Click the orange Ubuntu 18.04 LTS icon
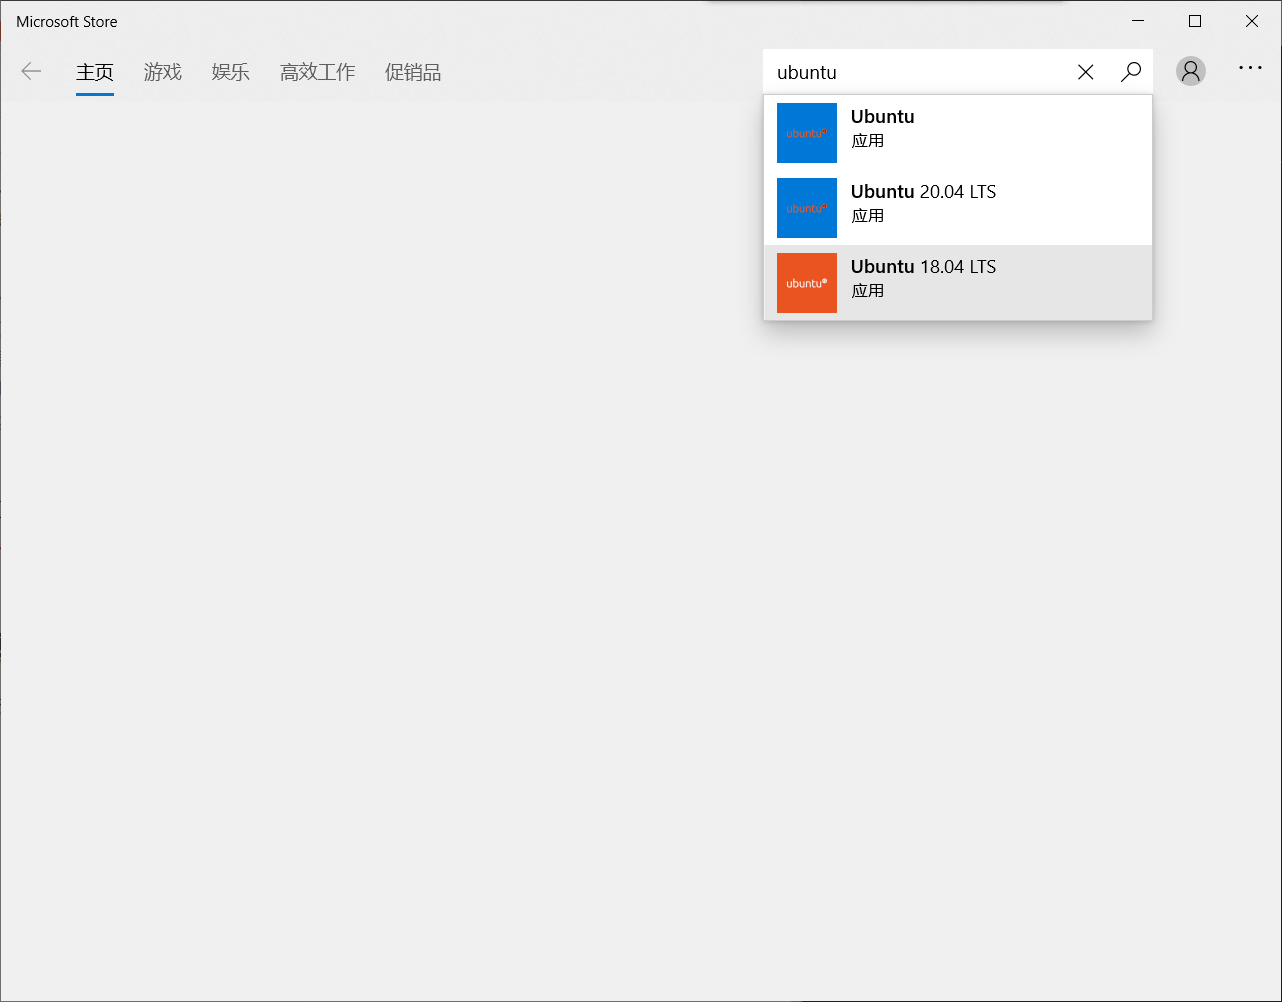 pyautogui.click(x=807, y=283)
